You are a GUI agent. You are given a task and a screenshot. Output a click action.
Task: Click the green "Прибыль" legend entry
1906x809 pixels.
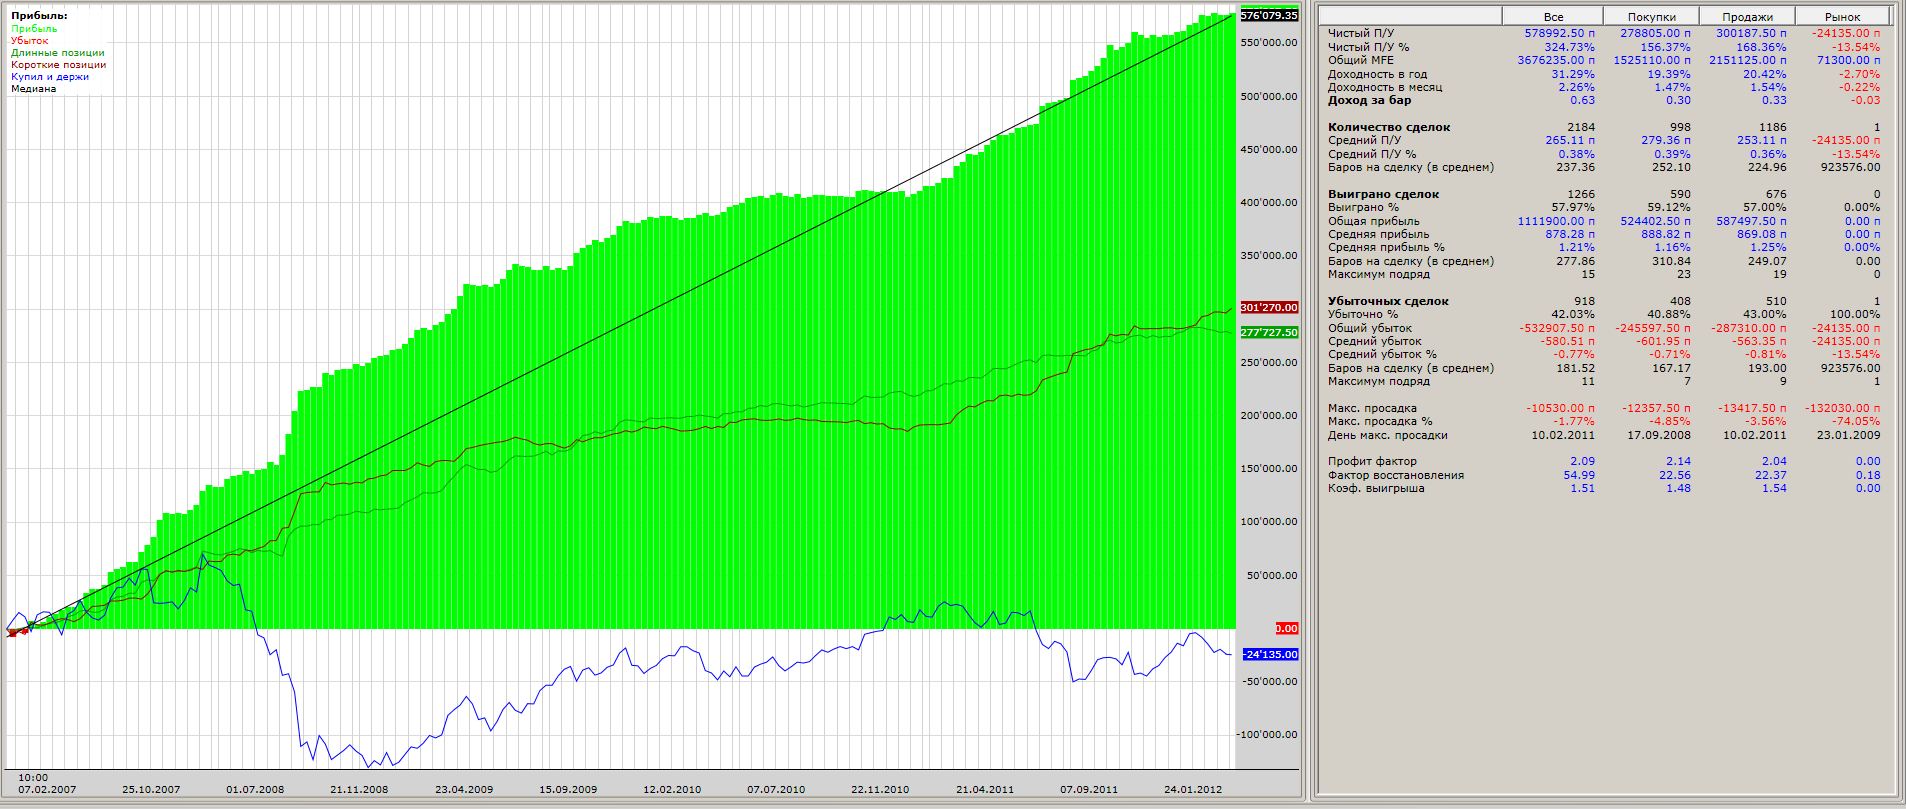(34, 29)
